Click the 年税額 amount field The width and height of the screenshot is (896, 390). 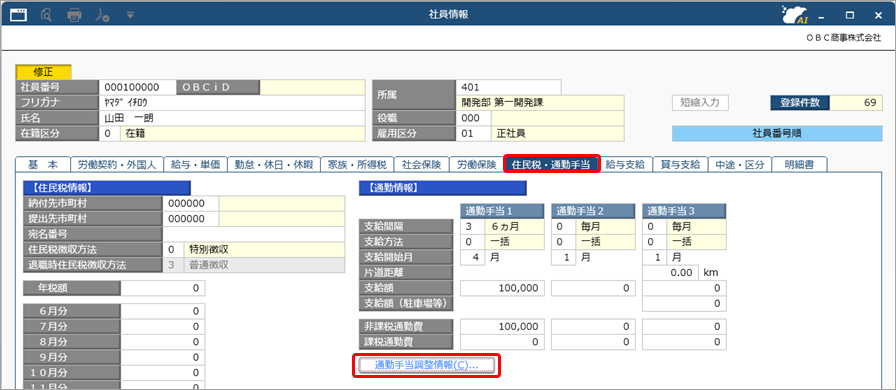click(x=162, y=288)
